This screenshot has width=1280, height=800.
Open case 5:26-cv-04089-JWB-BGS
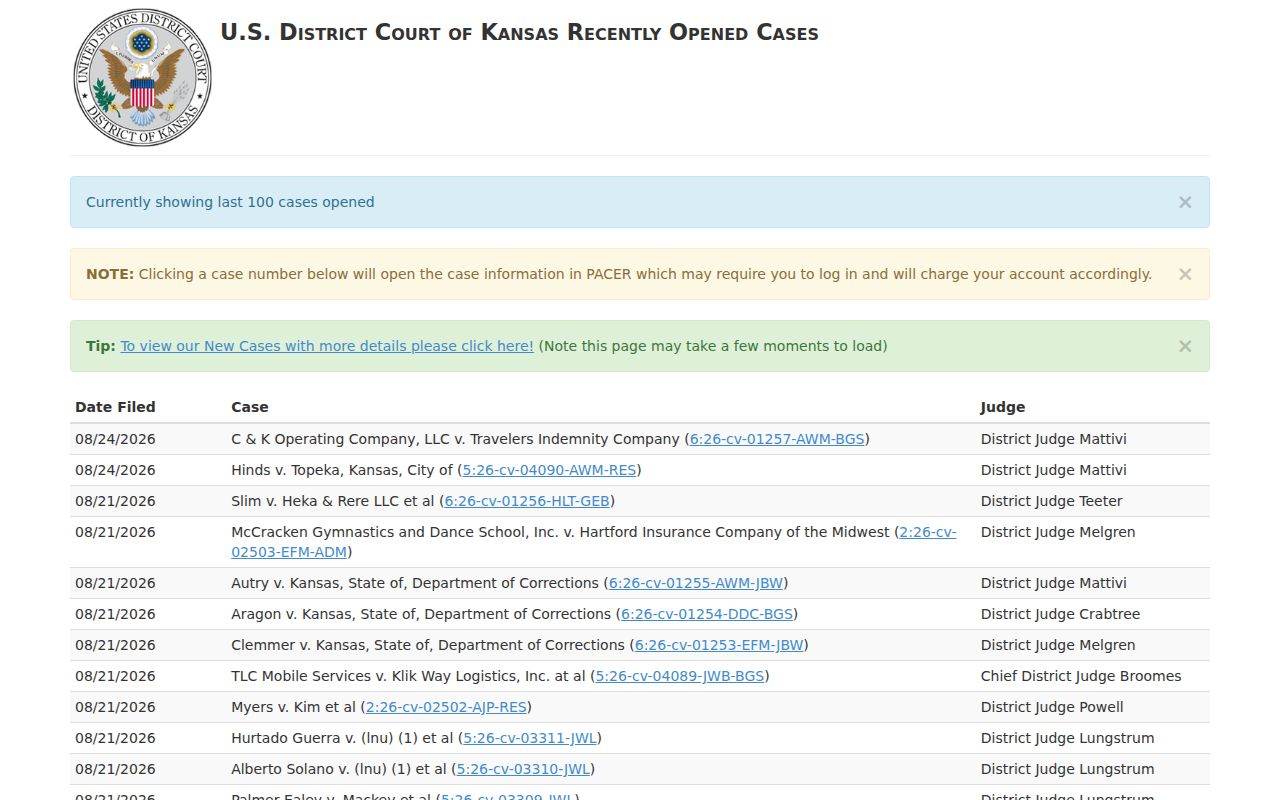point(680,676)
